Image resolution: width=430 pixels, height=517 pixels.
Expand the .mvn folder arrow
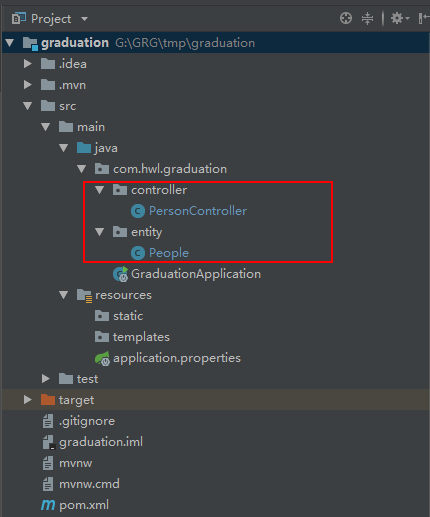pos(28,85)
